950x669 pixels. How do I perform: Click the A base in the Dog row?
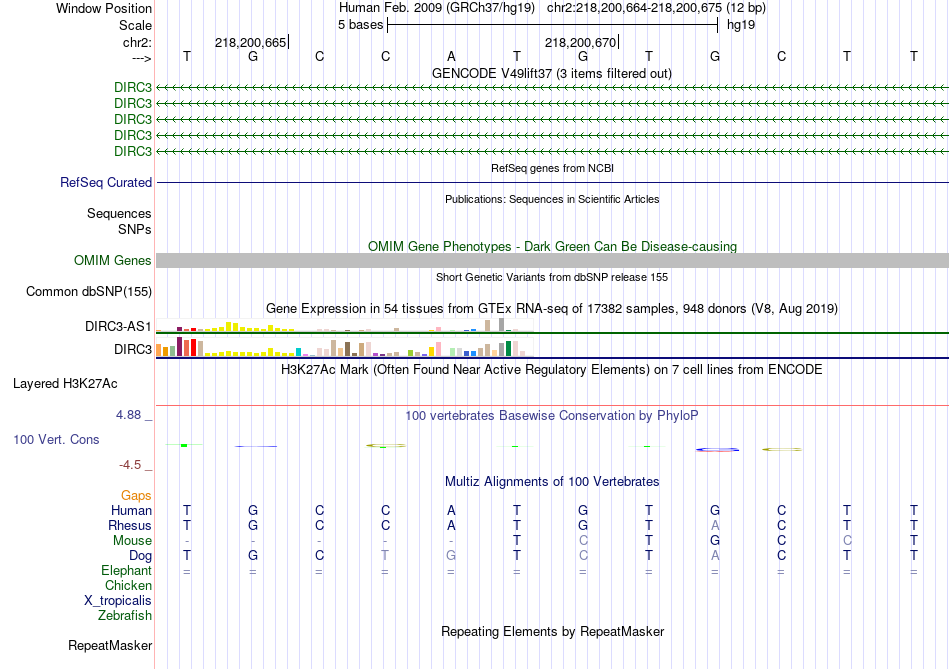pos(715,556)
